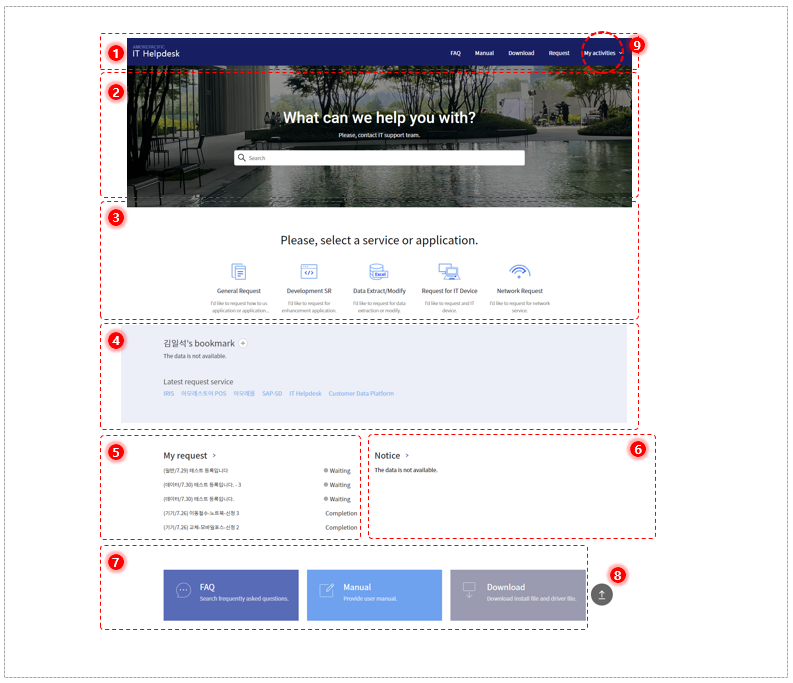The height and width of the screenshot is (683, 793).
Task: Open the Manual card button
Action: tap(374, 595)
